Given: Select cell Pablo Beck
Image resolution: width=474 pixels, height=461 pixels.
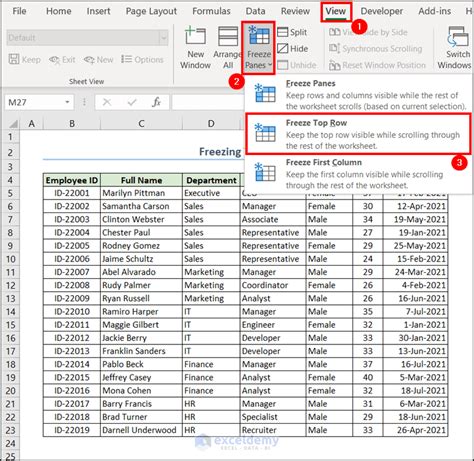Looking at the screenshot, I should point(141,364).
